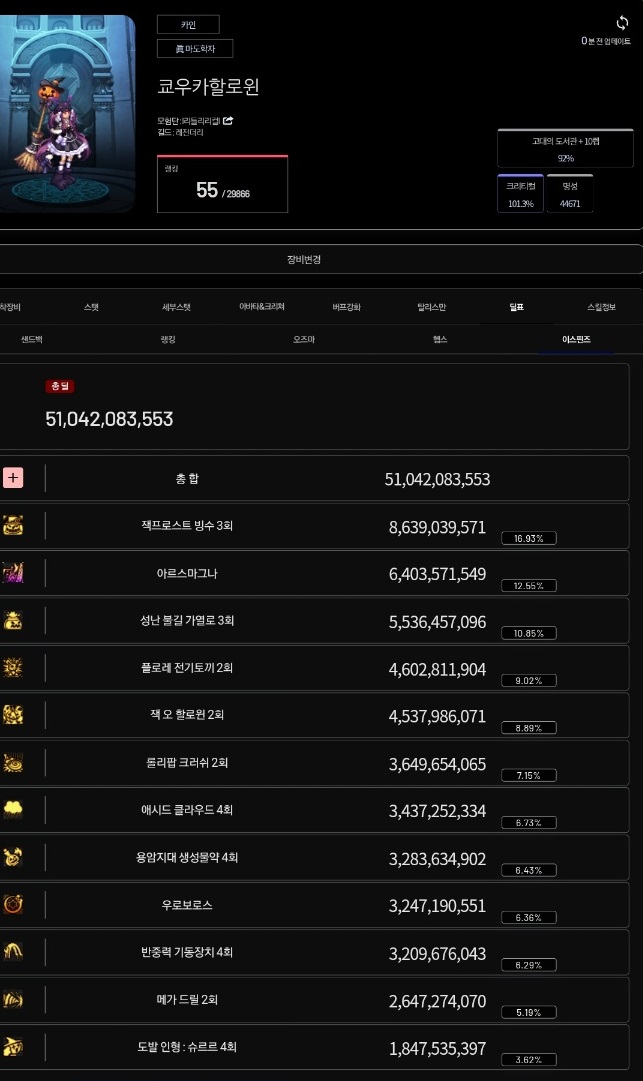This screenshot has width=643, height=1081.
Task: Click the 성난 불길 가열로 skill icon
Action: pos(13,620)
